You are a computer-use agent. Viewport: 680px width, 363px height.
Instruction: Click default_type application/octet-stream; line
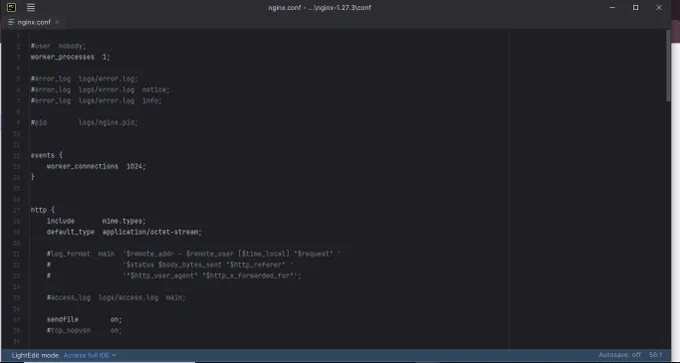click(x=124, y=232)
